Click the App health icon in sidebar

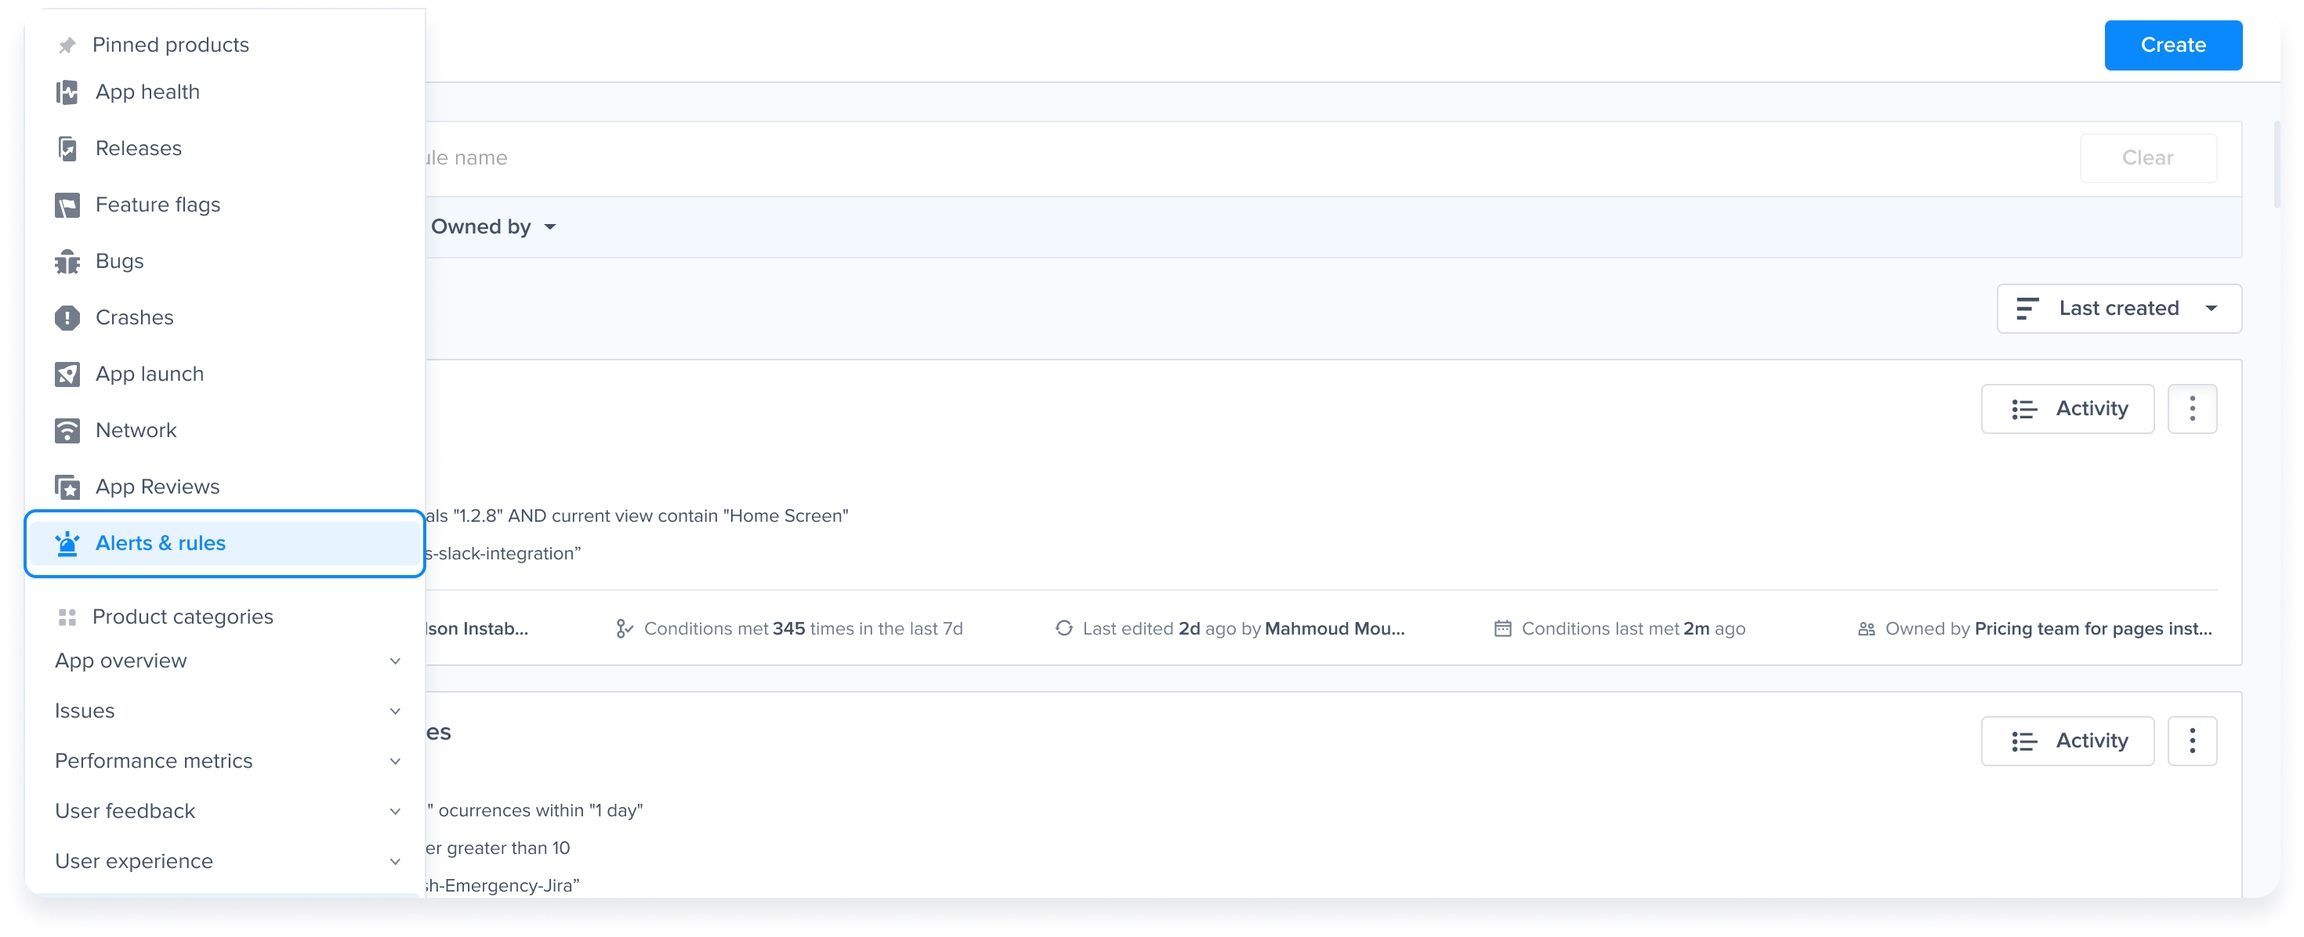point(67,92)
